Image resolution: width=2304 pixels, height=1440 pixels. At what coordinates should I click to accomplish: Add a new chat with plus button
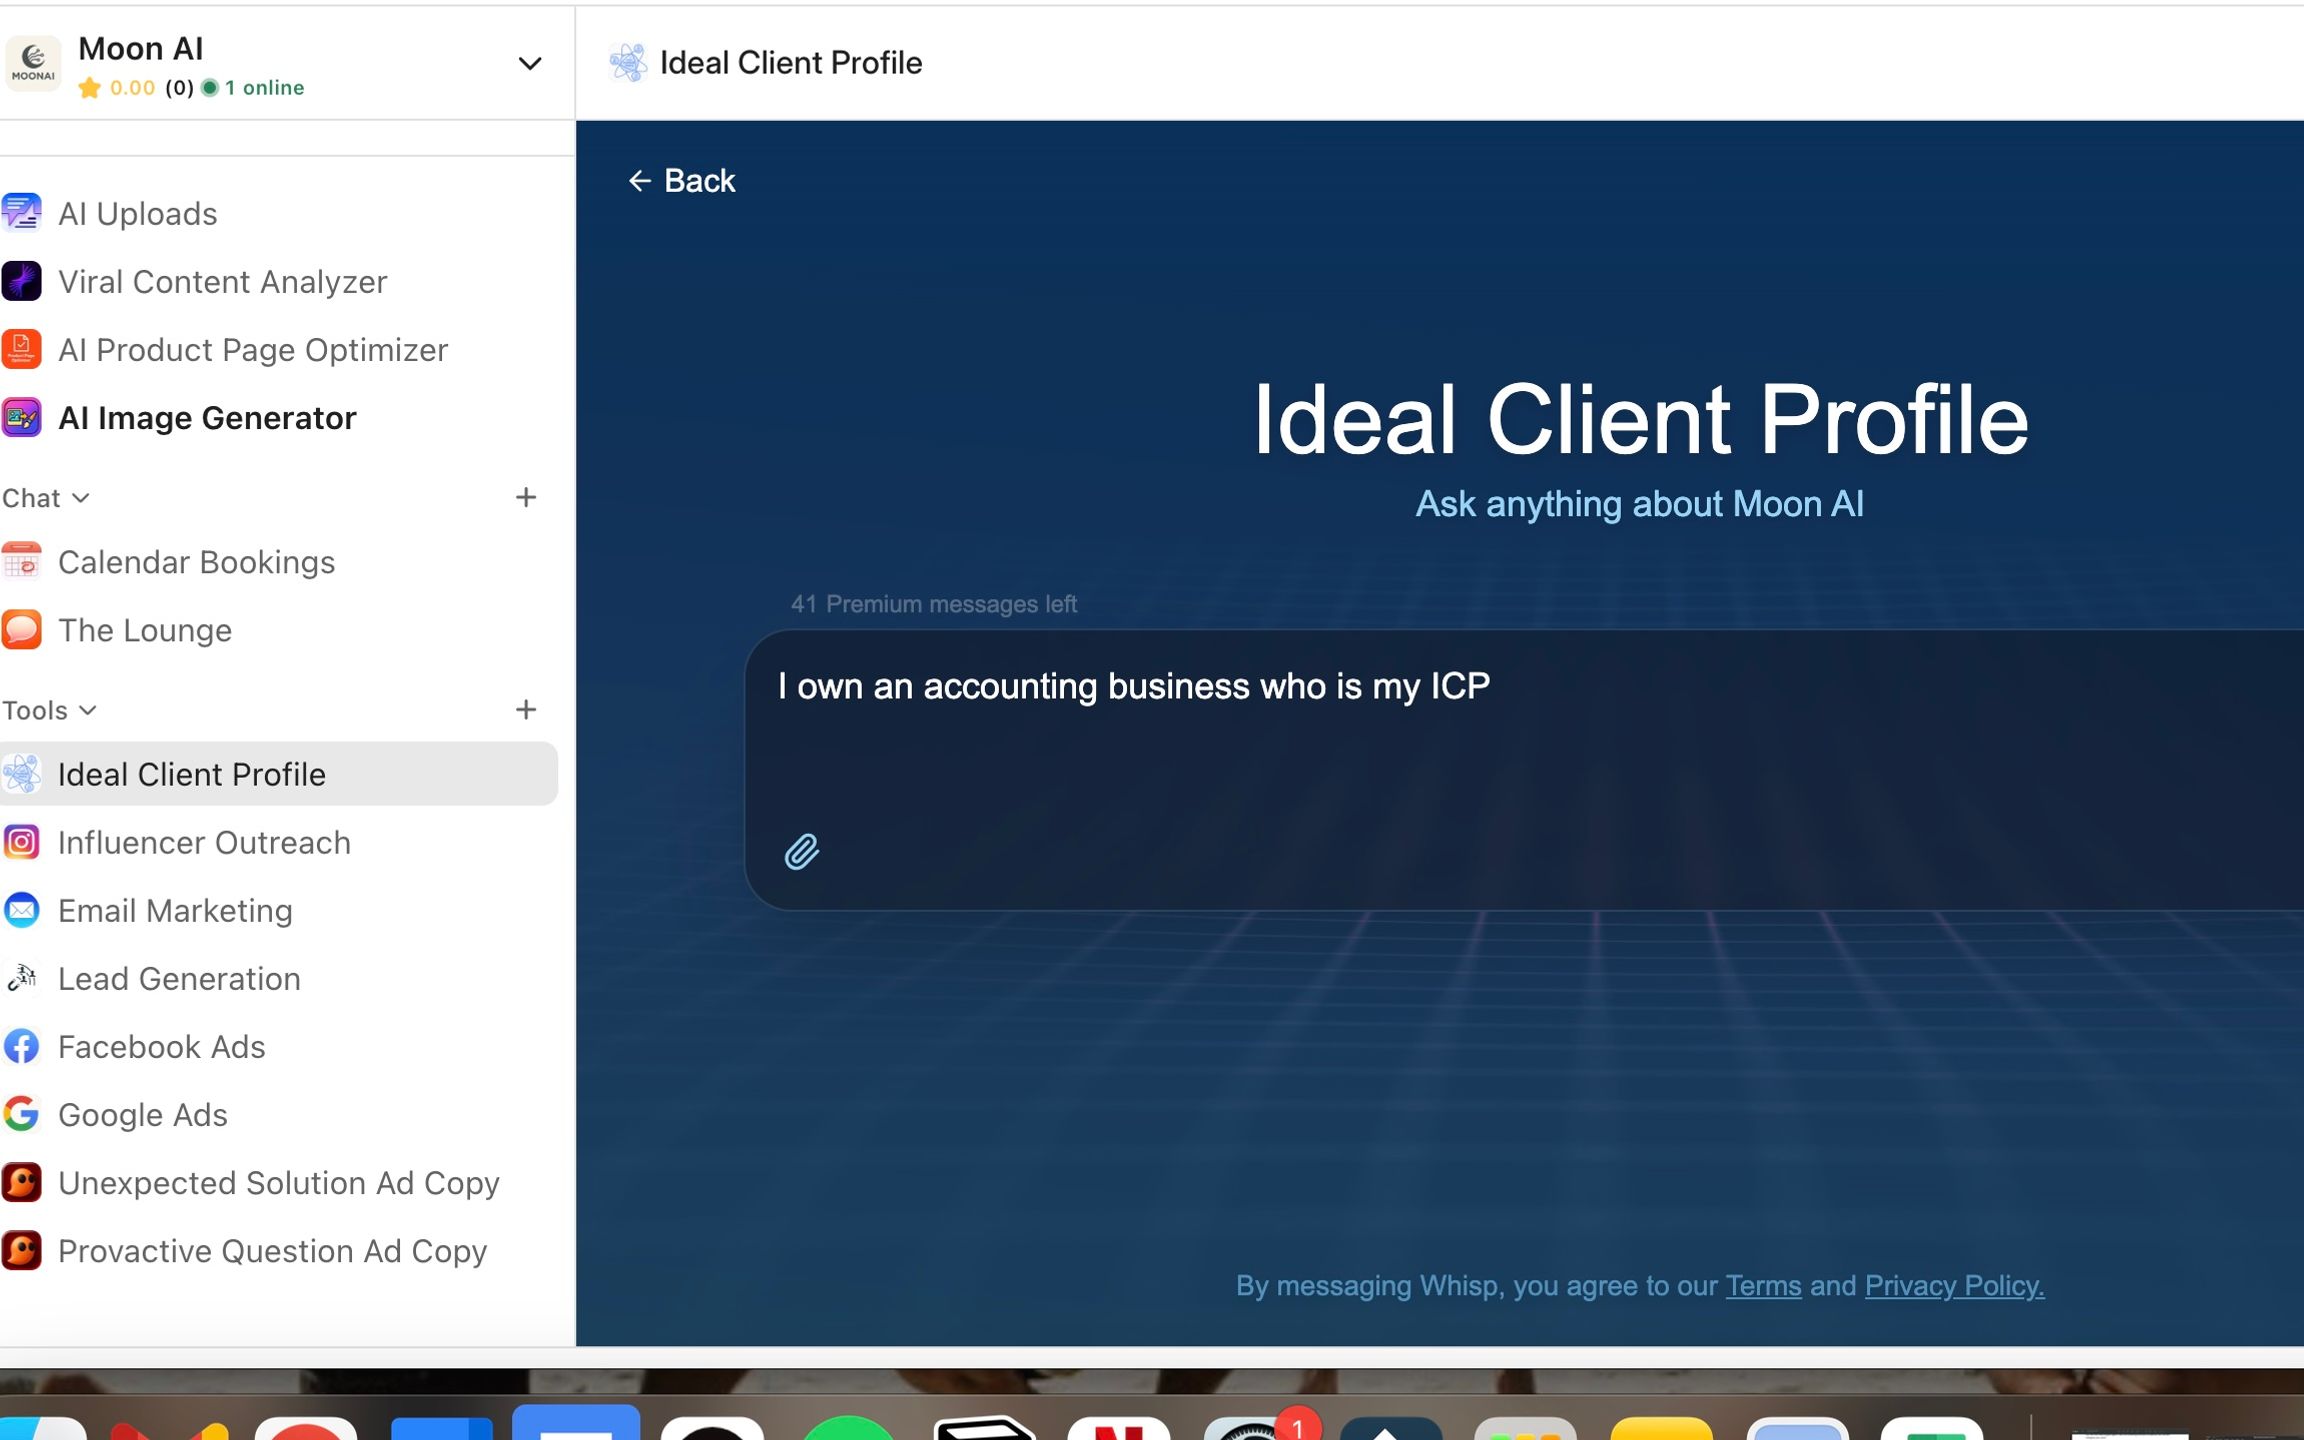click(526, 497)
